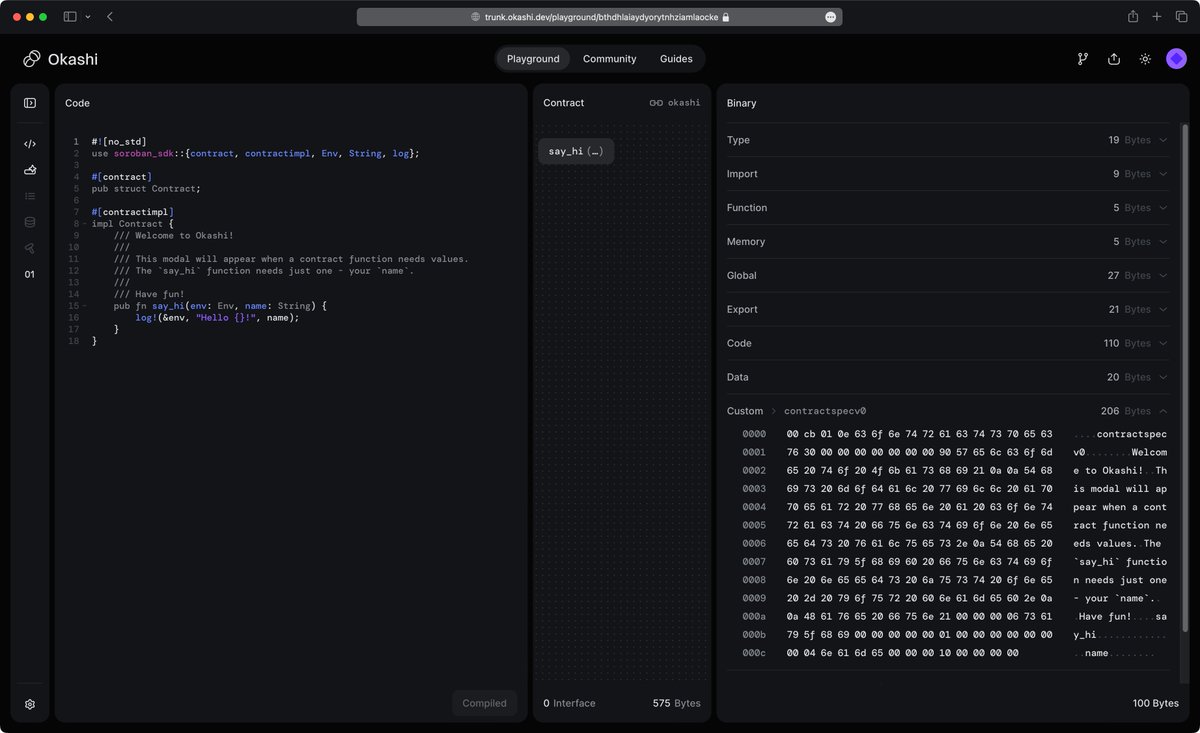Fold code at line 15
Screen dimensions: 1200x733
84,306
